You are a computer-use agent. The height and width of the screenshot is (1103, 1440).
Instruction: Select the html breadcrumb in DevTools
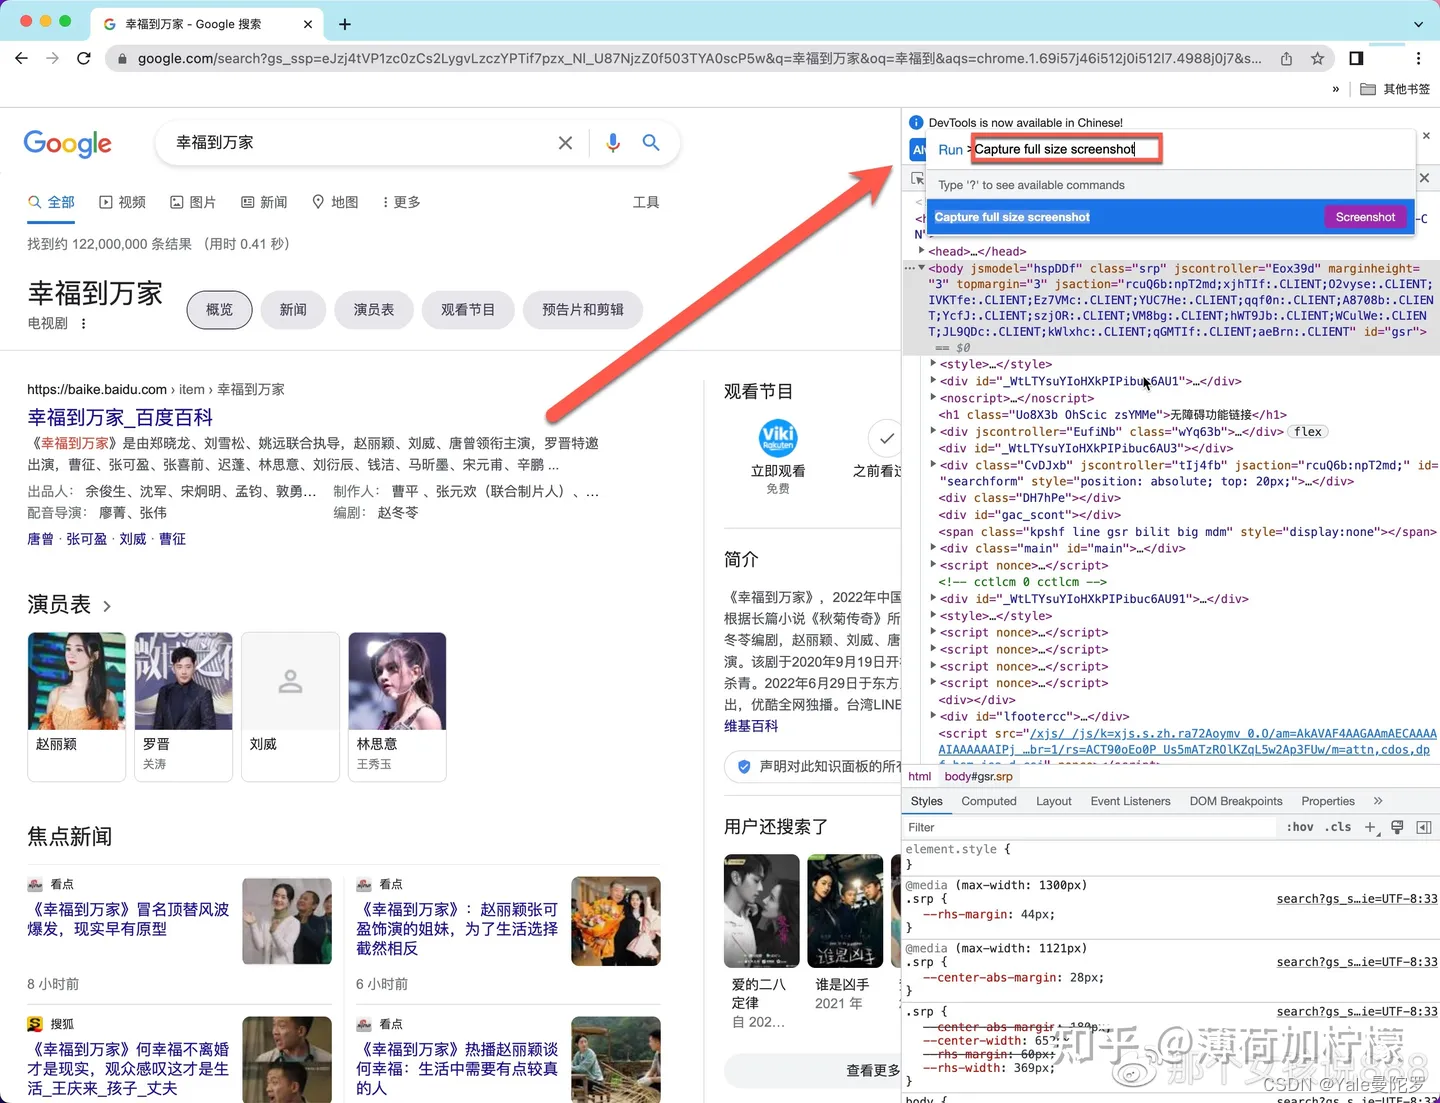click(x=920, y=776)
